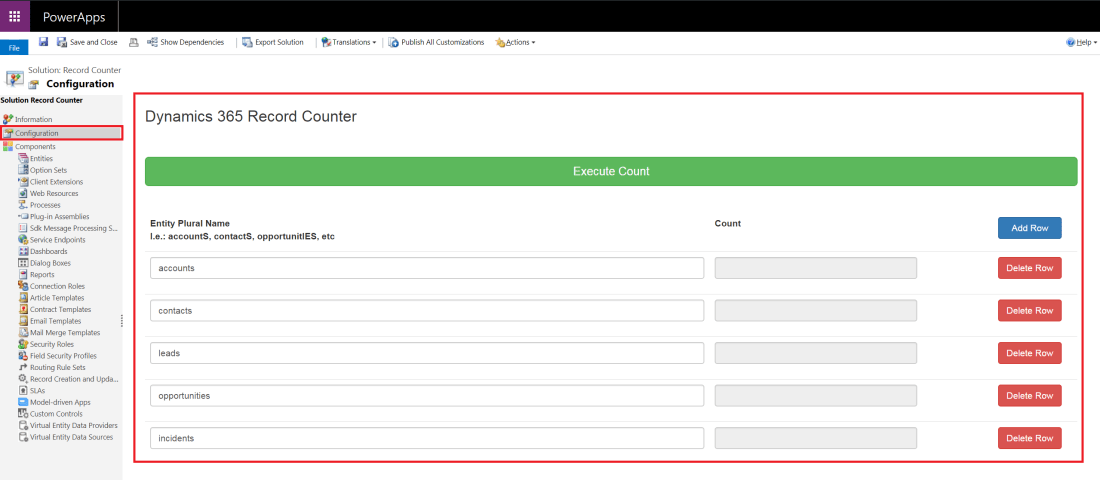Image resolution: width=1100 pixels, height=480 pixels.
Task: Click Show Dependencies toolbar icon
Action: pos(152,42)
